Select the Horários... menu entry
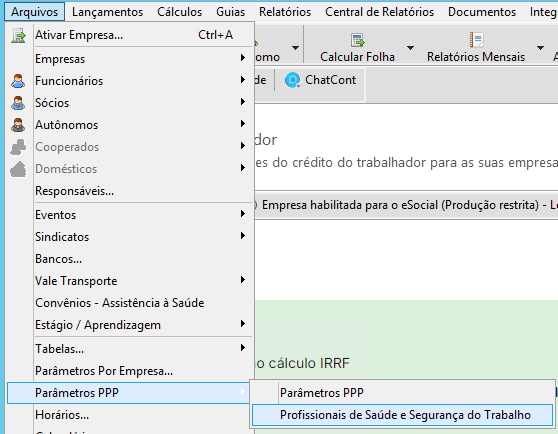Viewport: 558px width, 434px height. point(130,415)
